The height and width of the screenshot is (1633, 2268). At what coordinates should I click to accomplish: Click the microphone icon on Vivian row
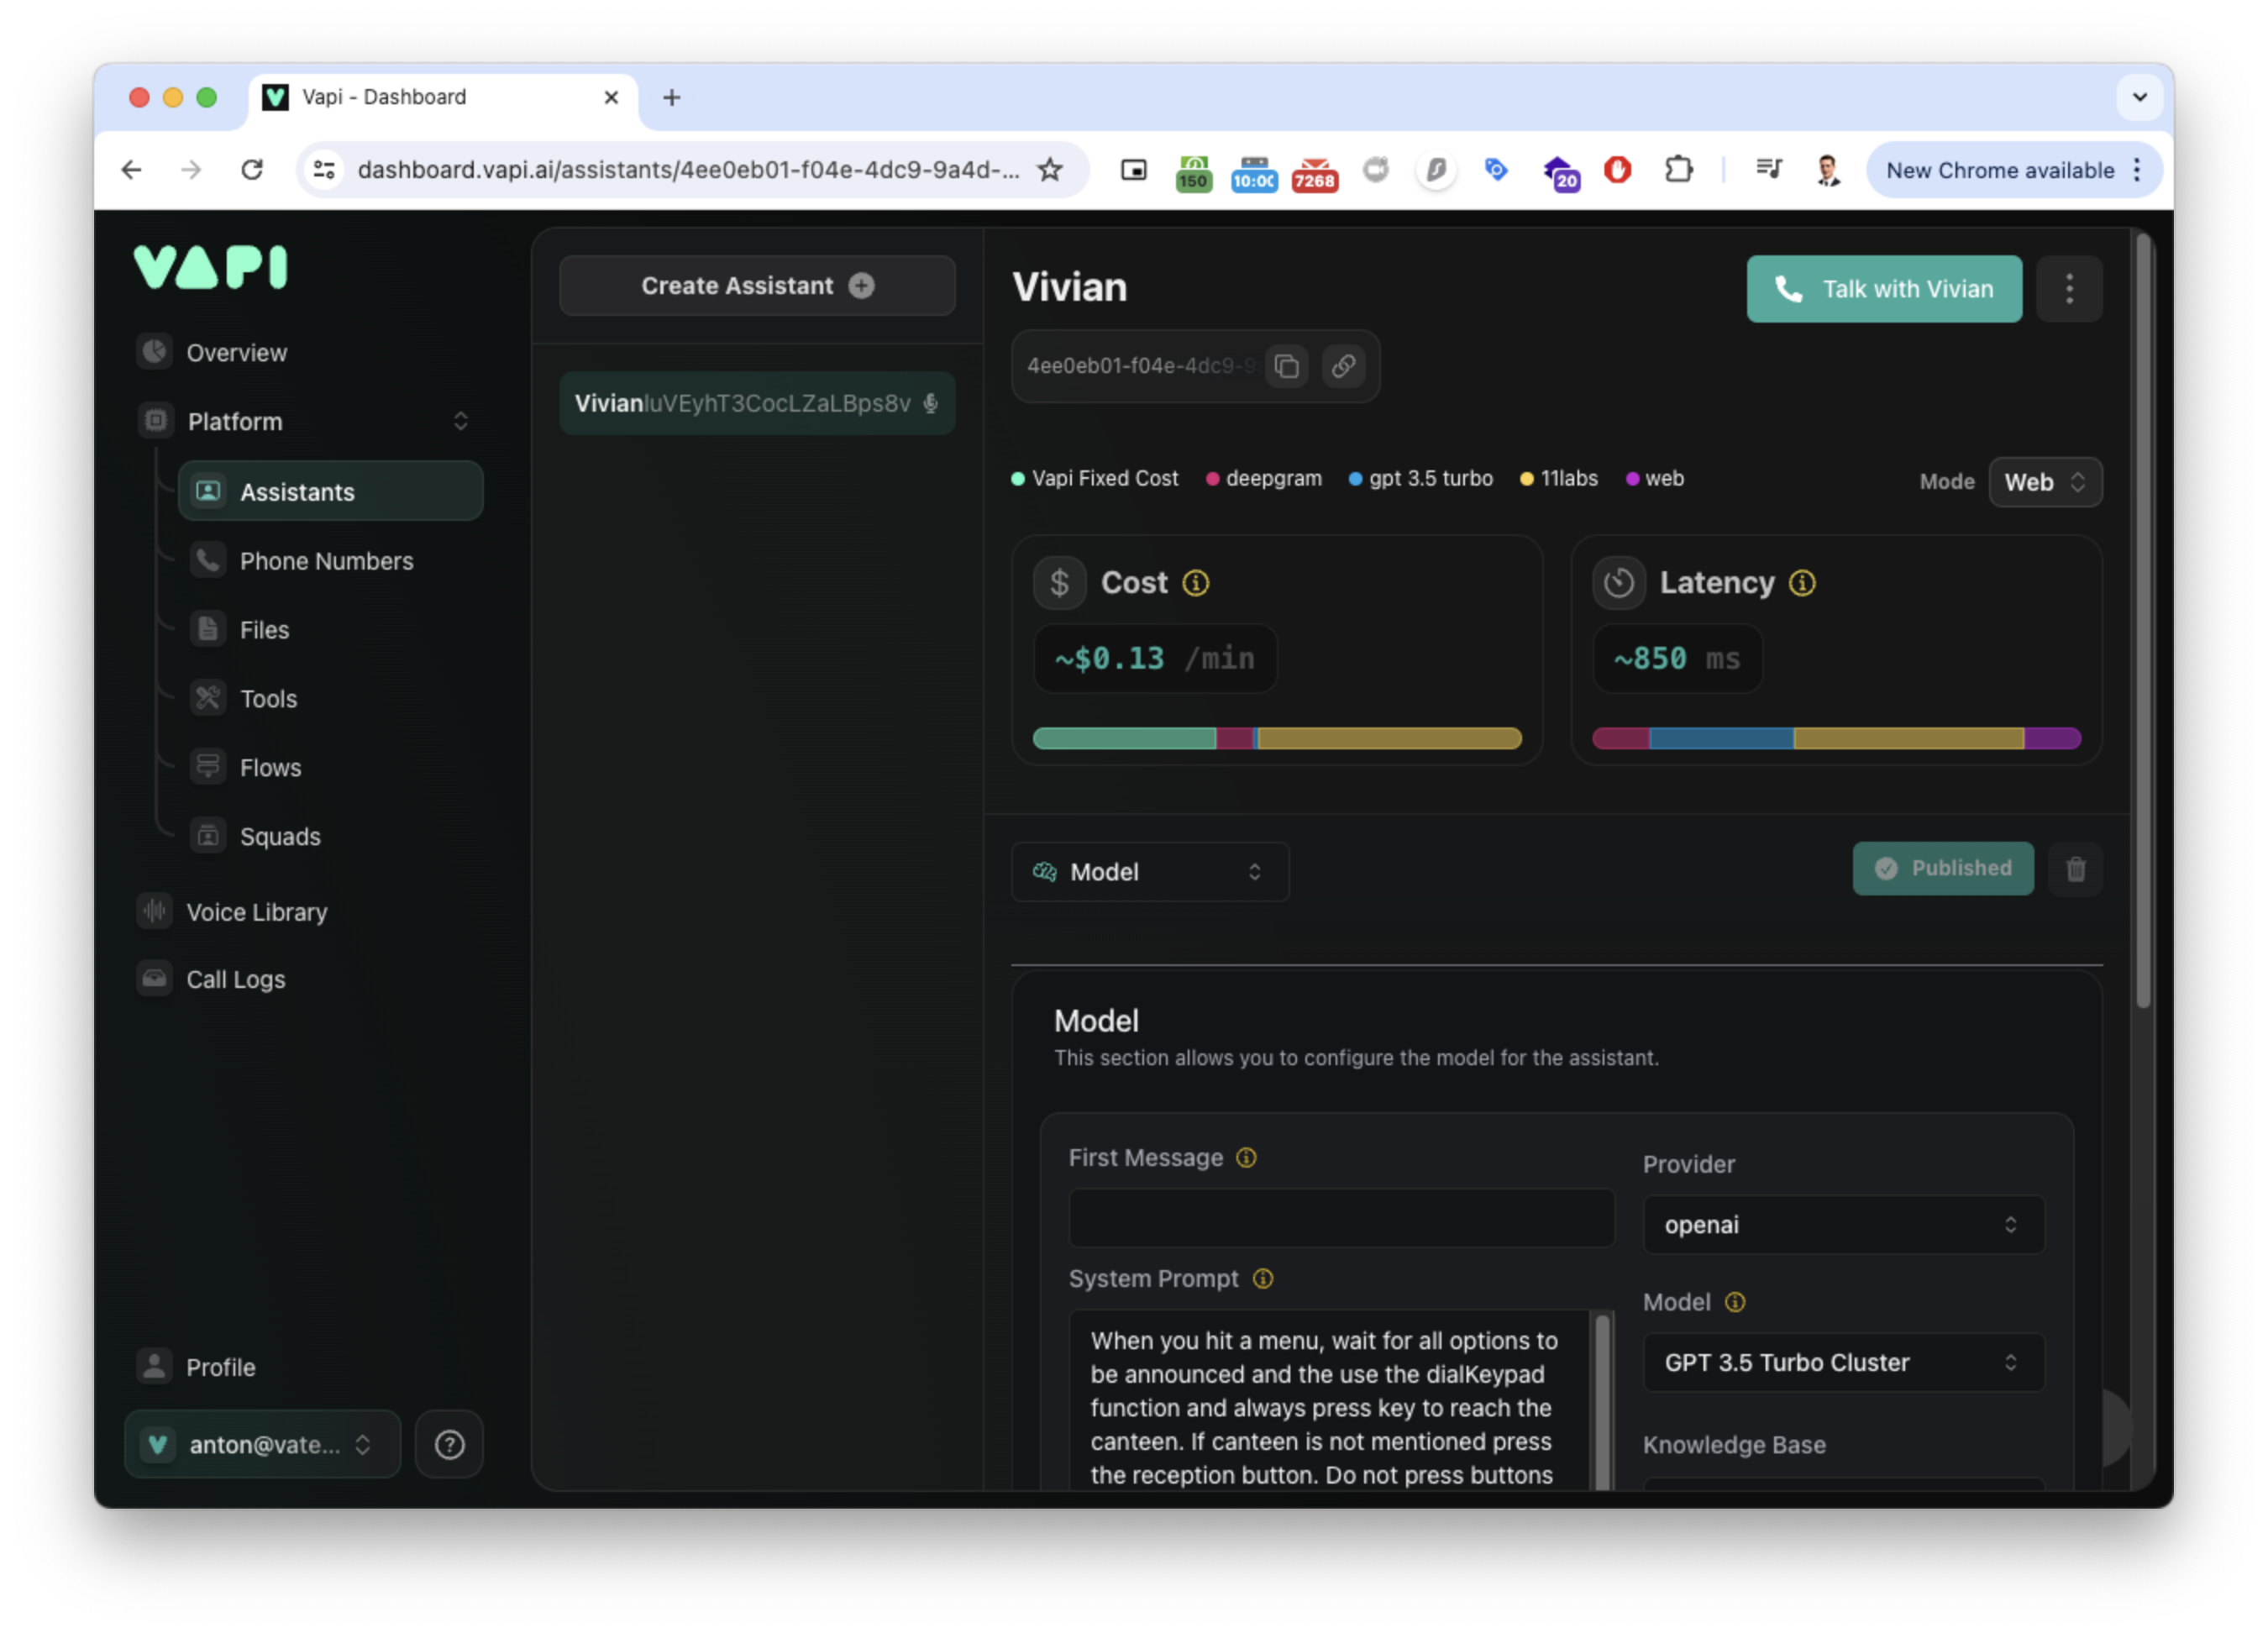(x=930, y=403)
